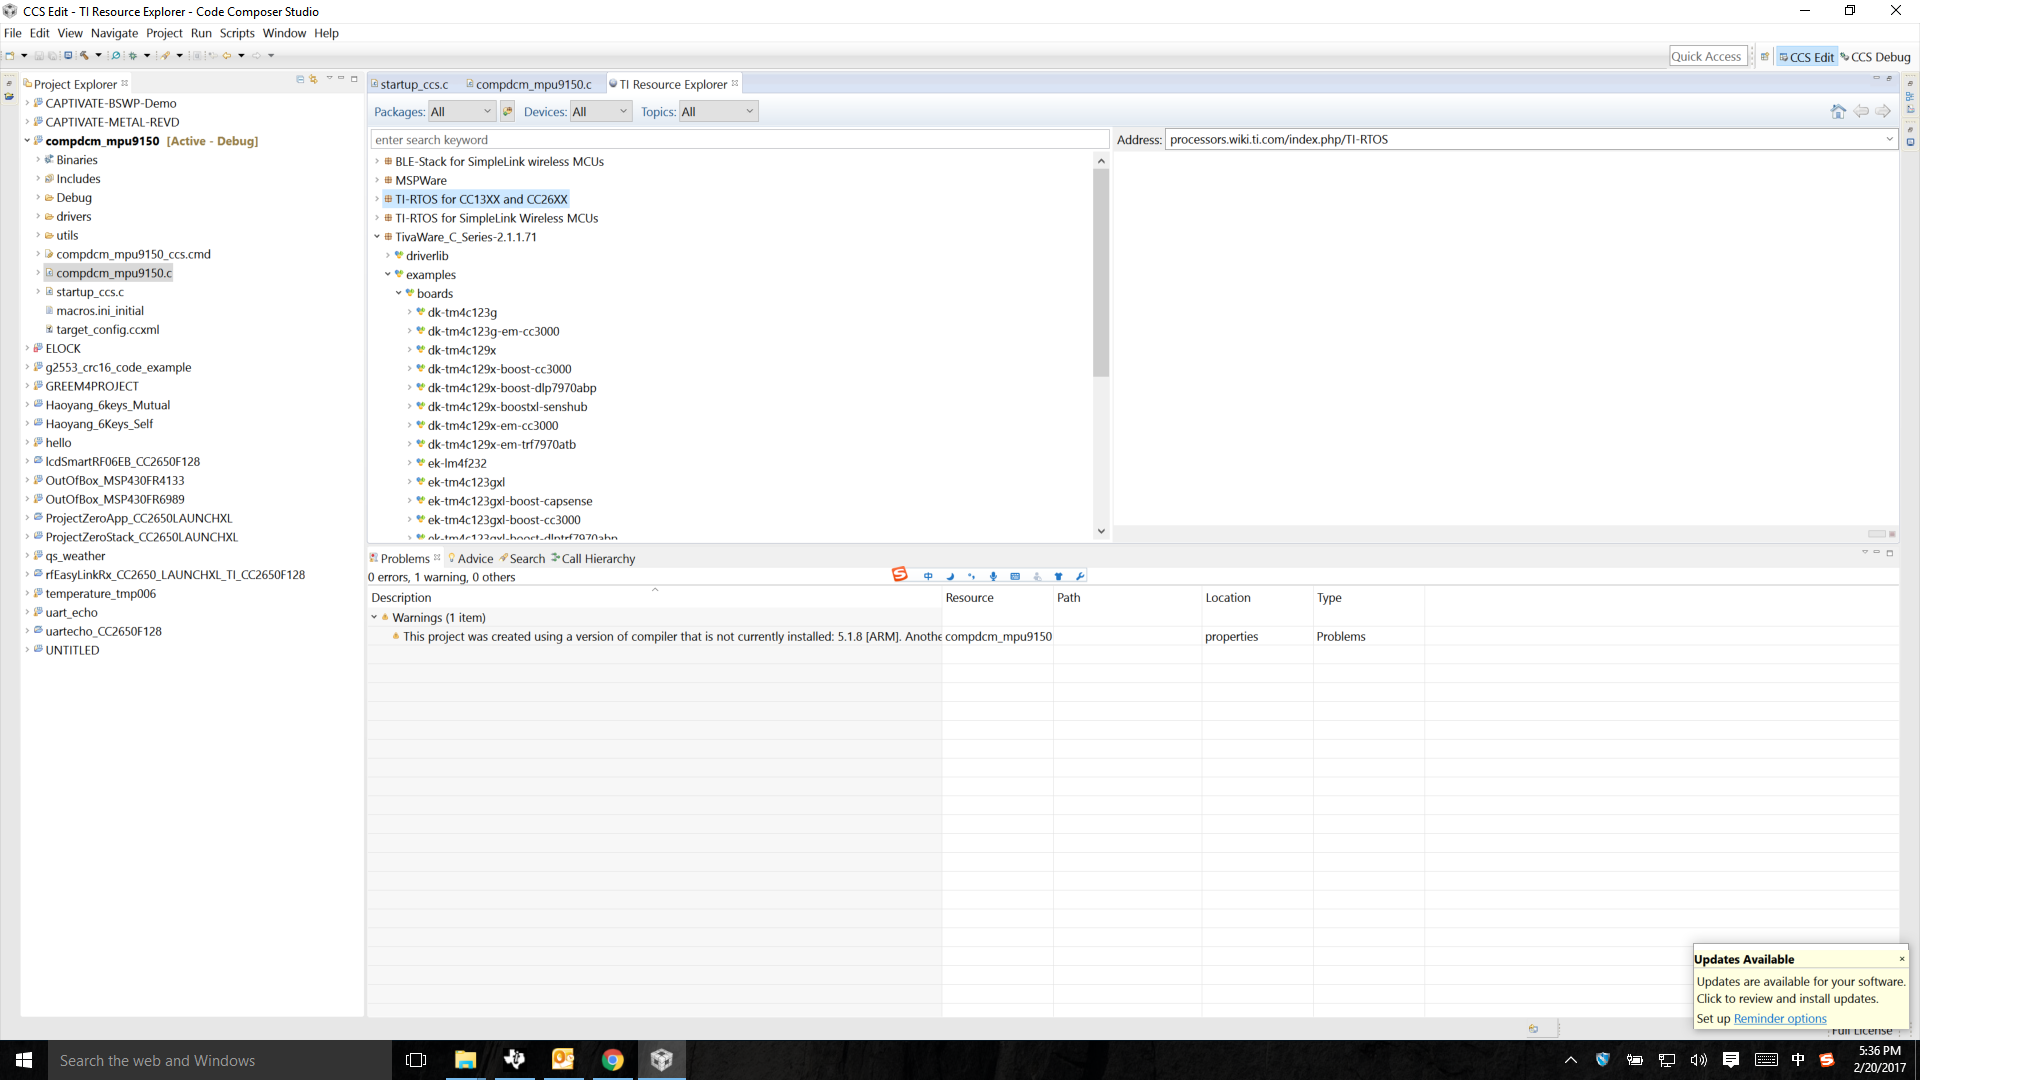
Task: Click Link with Editor icon in Project Explorer
Action: (x=313, y=79)
